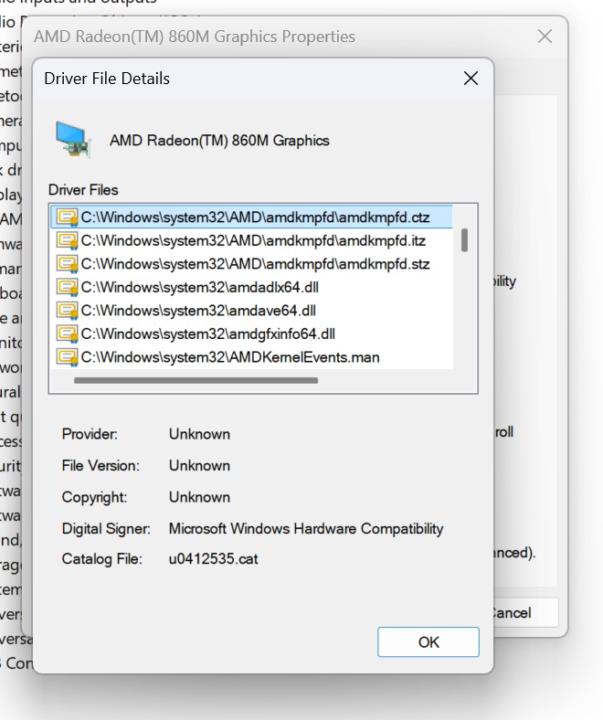This screenshot has height=720, width=603.
Task: Click the Copyright value Unknown
Action: pos(199,497)
